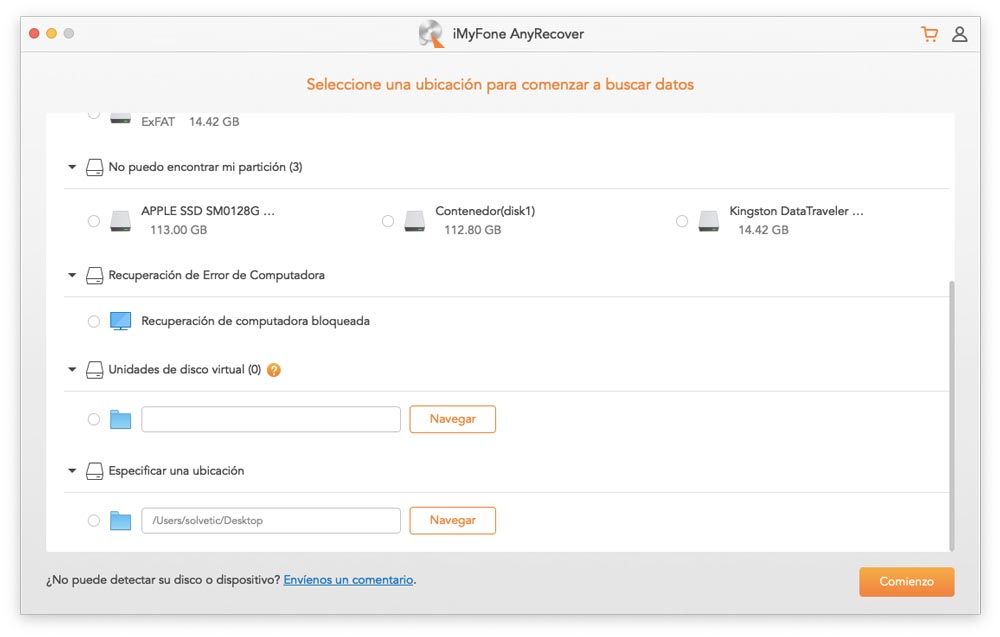
Task: Collapse the Recuperación de Error de Computadora section
Action: click(x=72, y=275)
